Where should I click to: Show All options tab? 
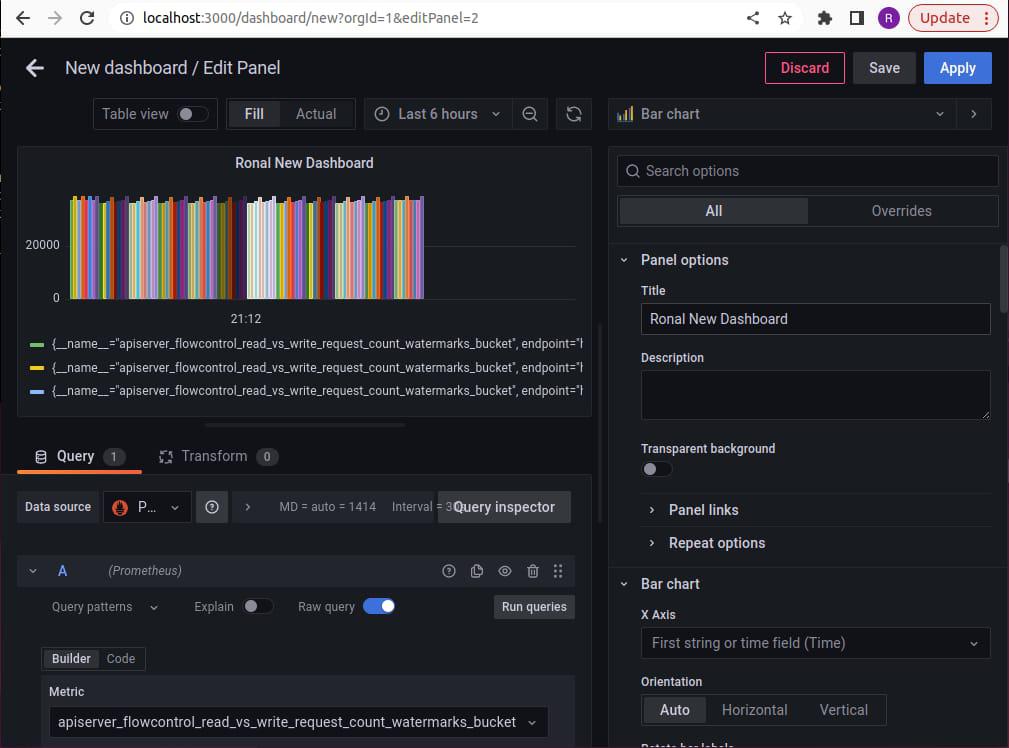[x=713, y=211]
